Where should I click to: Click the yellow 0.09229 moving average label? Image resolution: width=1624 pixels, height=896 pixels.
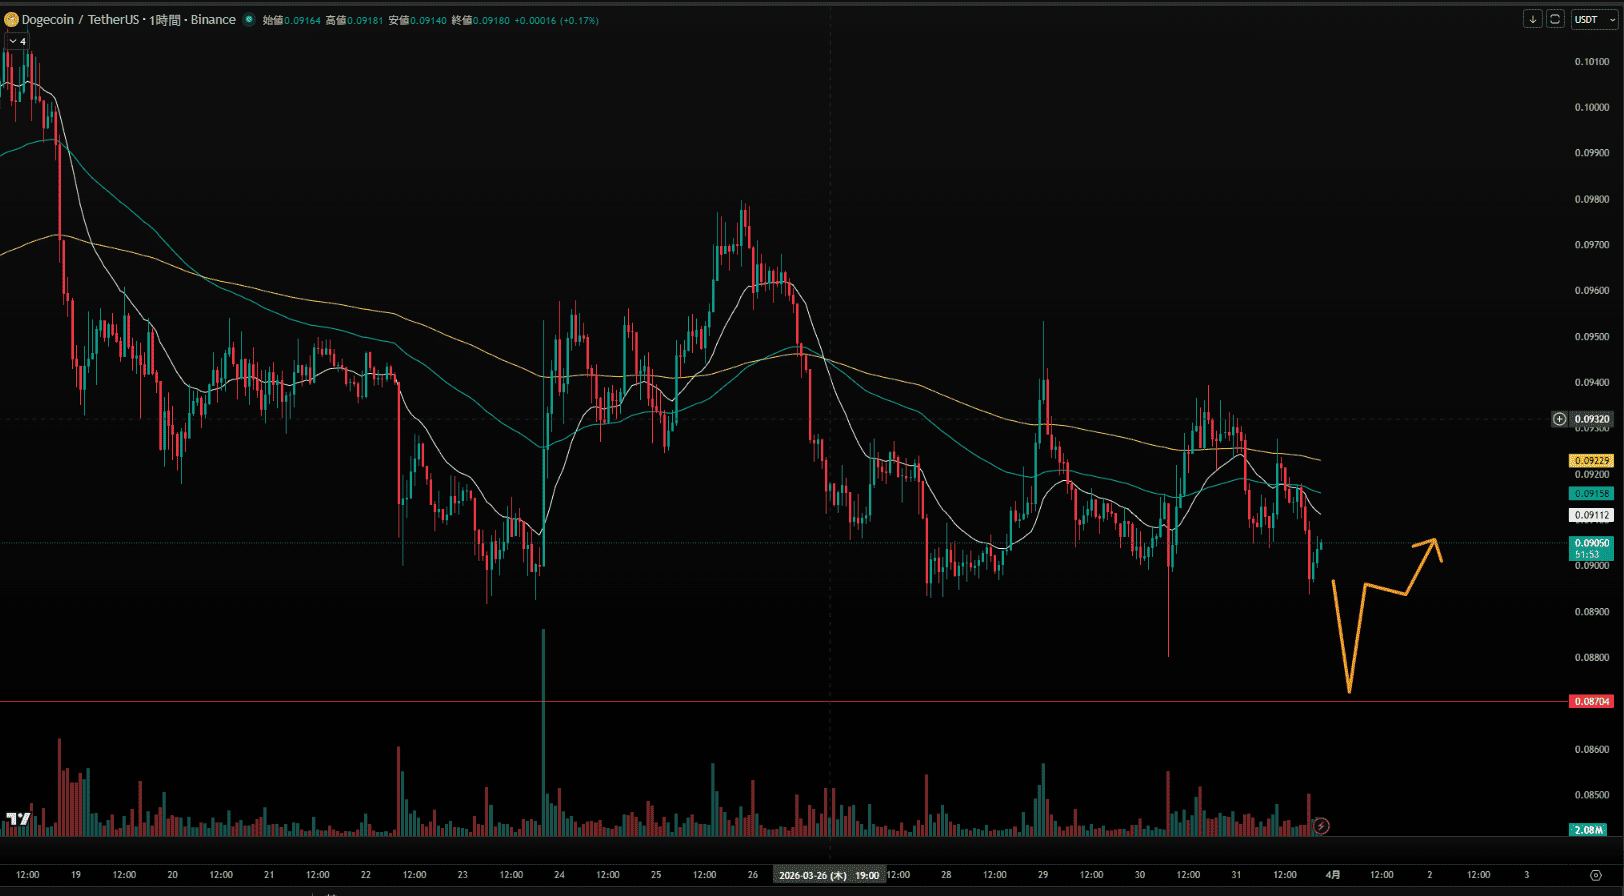[1591, 461]
